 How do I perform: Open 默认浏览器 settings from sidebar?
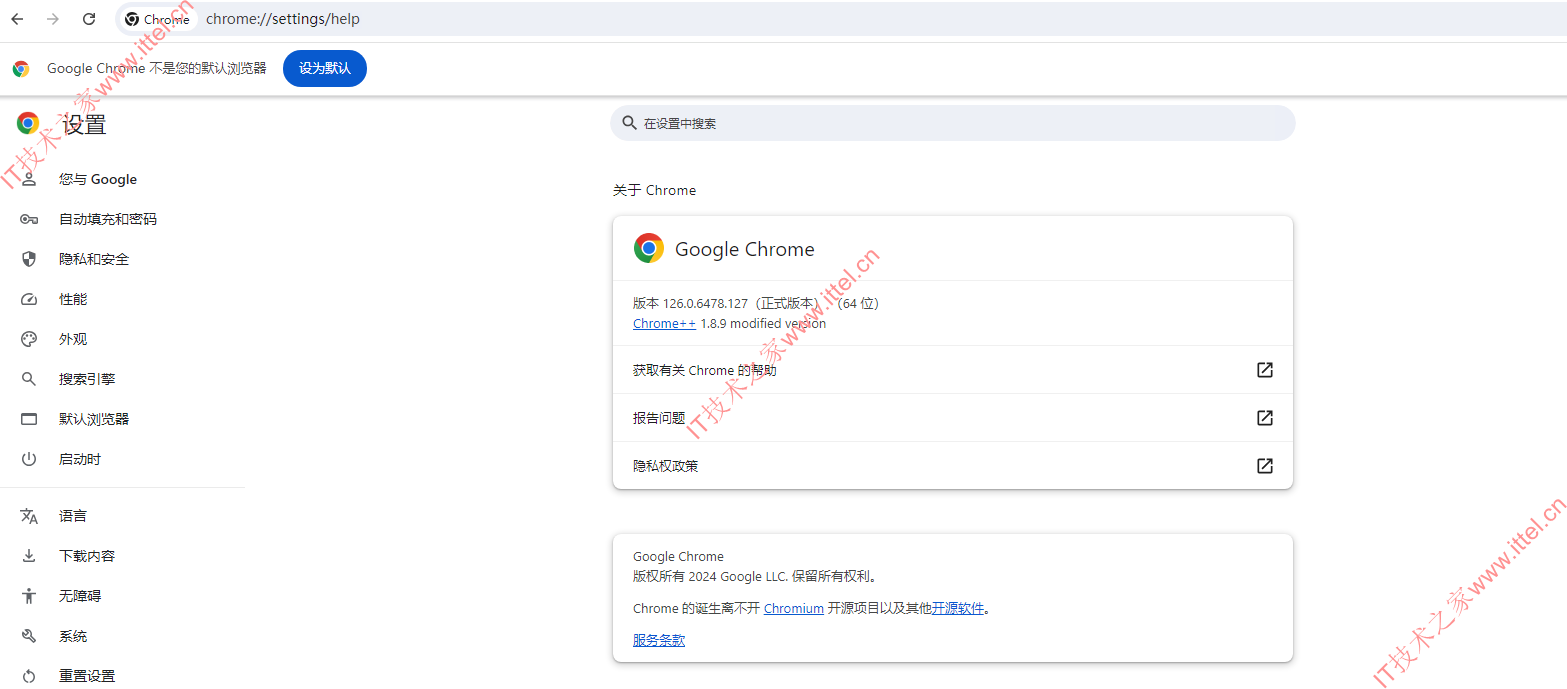[x=94, y=418]
